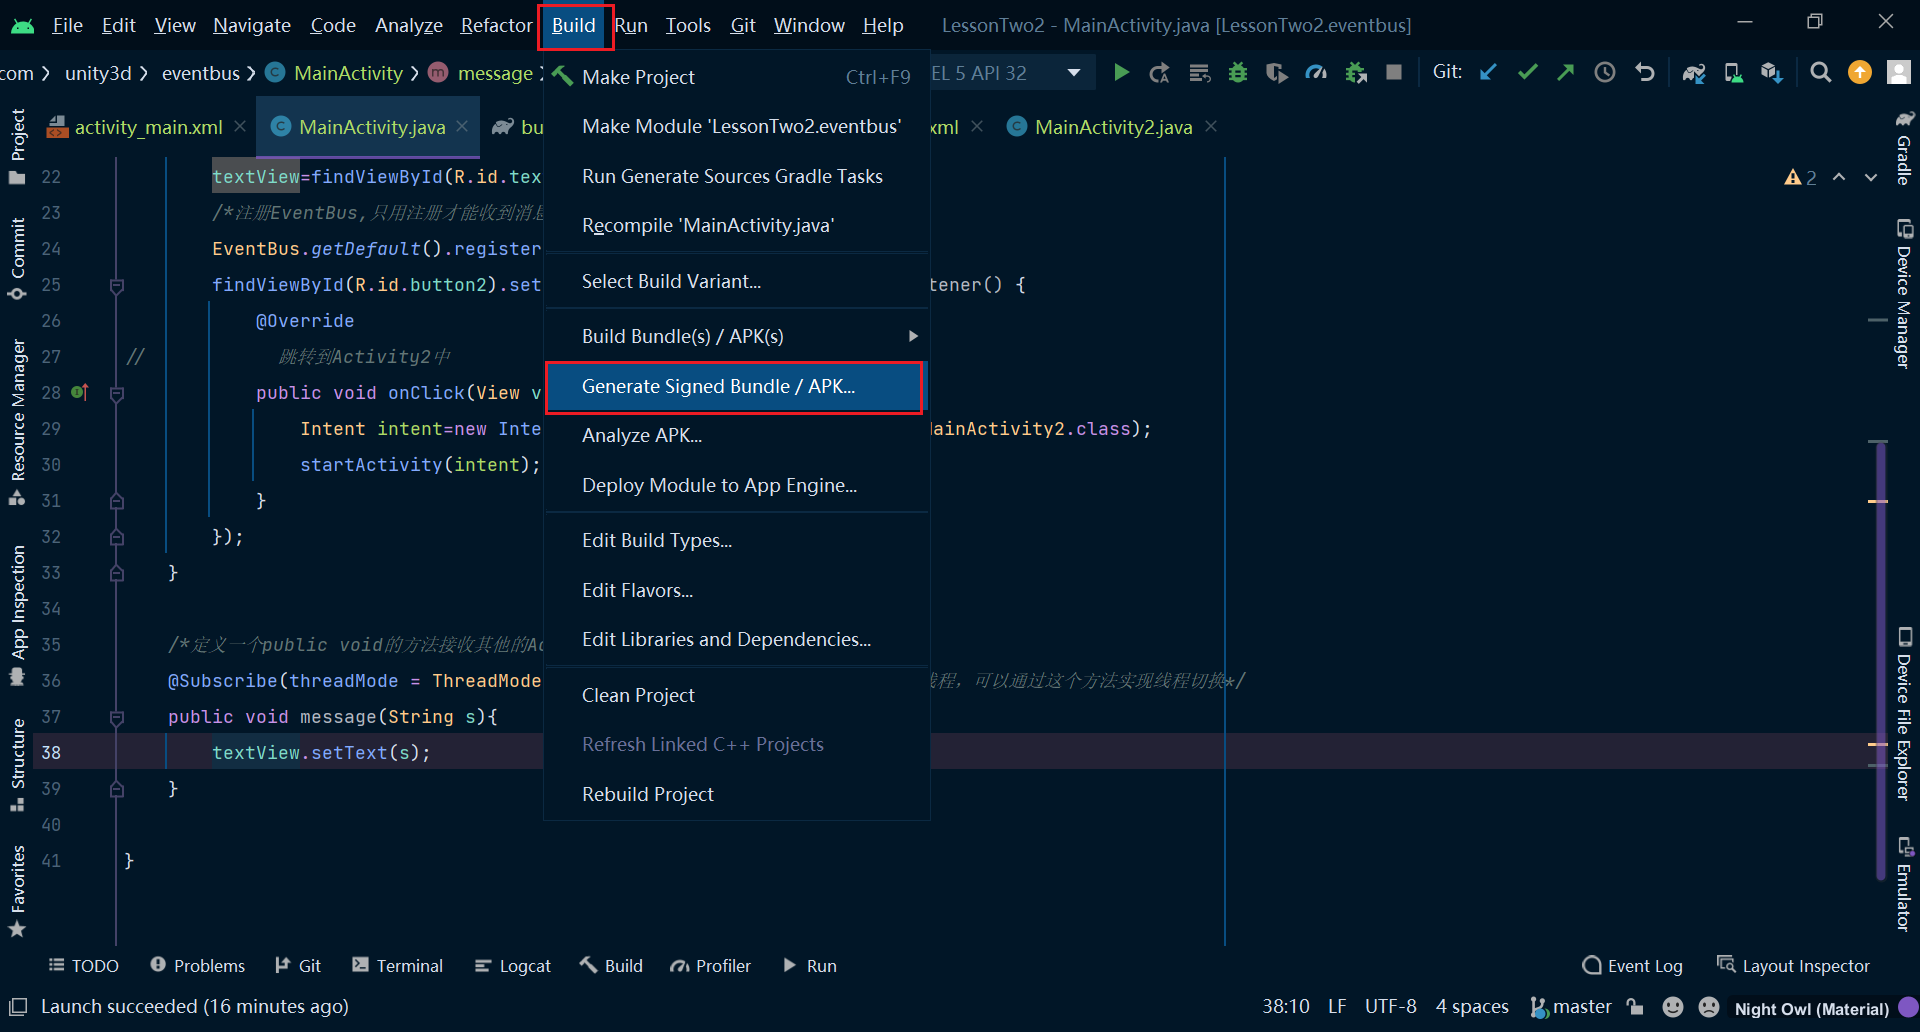Click the negative feedback sad face
Viewport: 1920px width, 1032px height.
[x=1709, y=1007]
